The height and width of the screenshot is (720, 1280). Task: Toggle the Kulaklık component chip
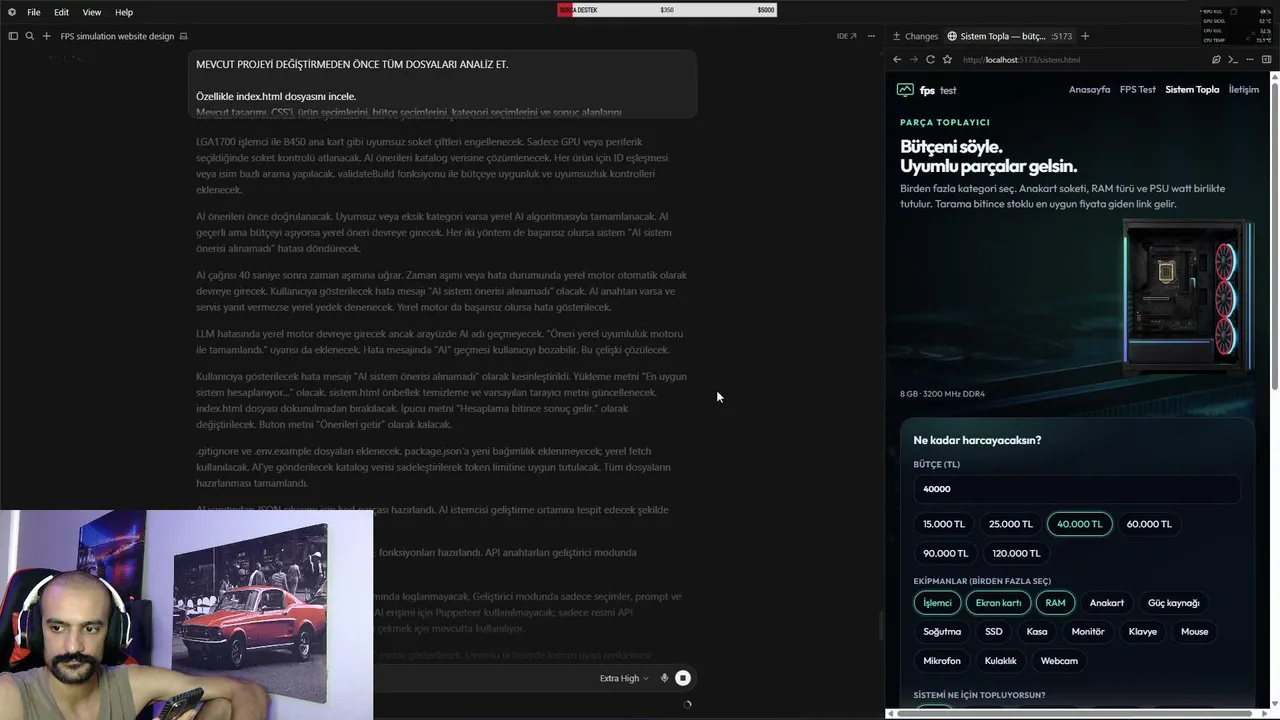click(x=1000, y=661)
